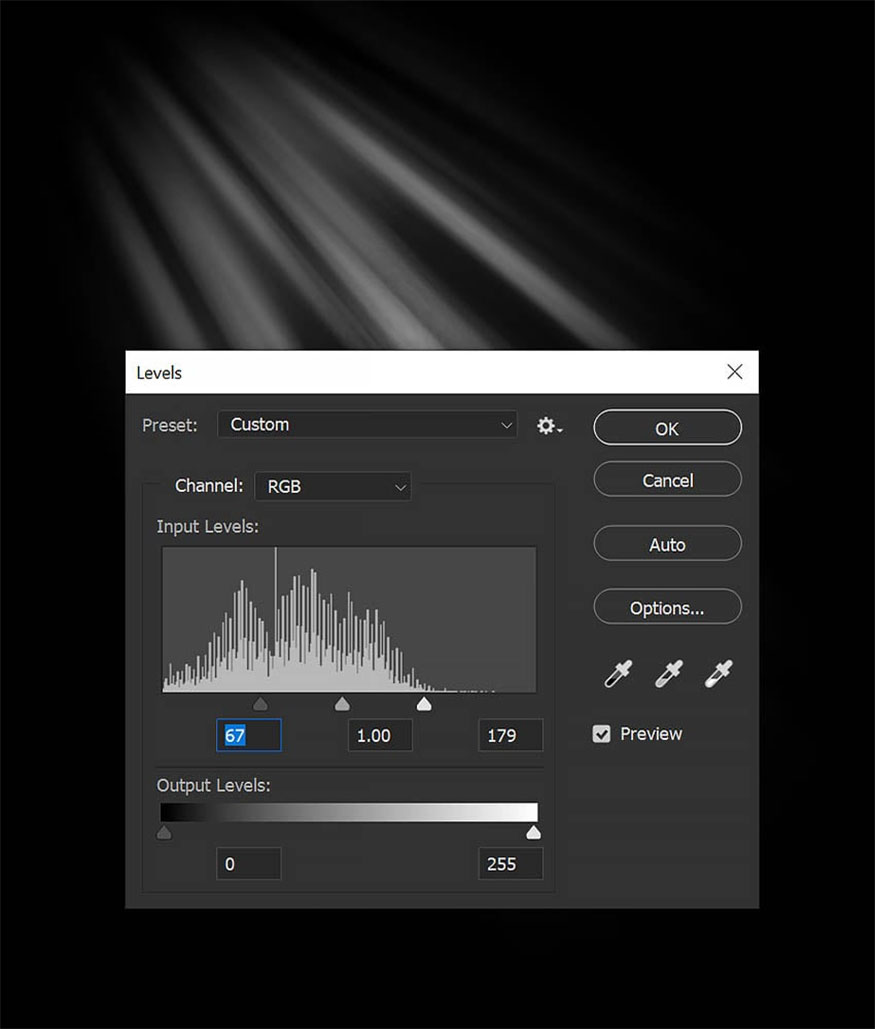Click the midtone gamma slider handle
Viewport: 875px width, 1029px height.
coord(342,705)
